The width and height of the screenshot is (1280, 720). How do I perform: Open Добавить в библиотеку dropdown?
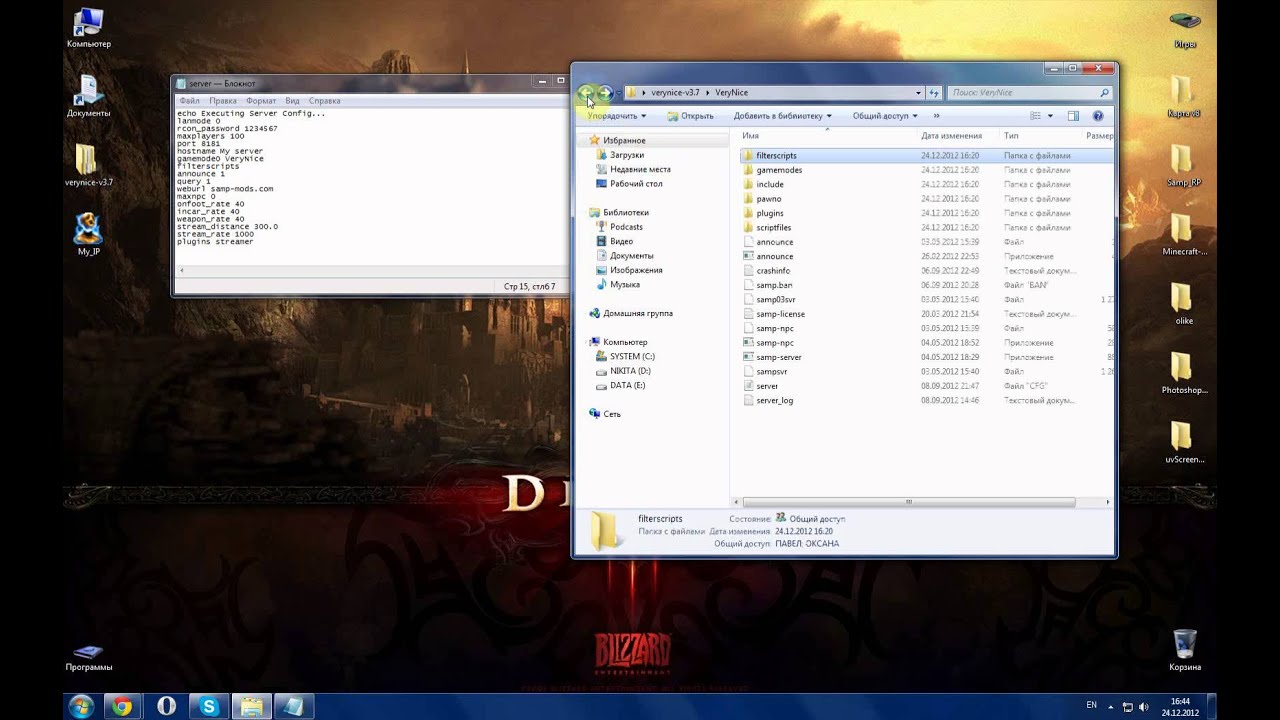click(x=783, y=116)
